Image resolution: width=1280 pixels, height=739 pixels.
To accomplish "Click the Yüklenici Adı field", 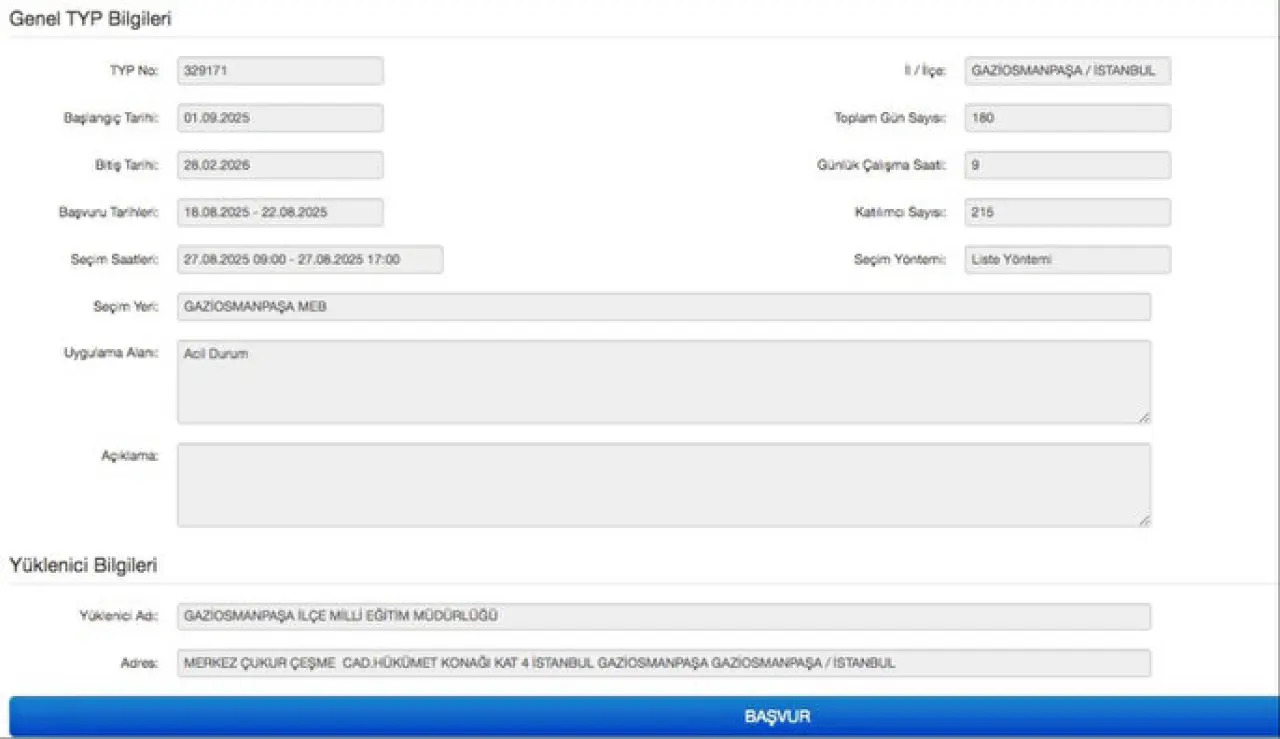I will pos(663,616).
